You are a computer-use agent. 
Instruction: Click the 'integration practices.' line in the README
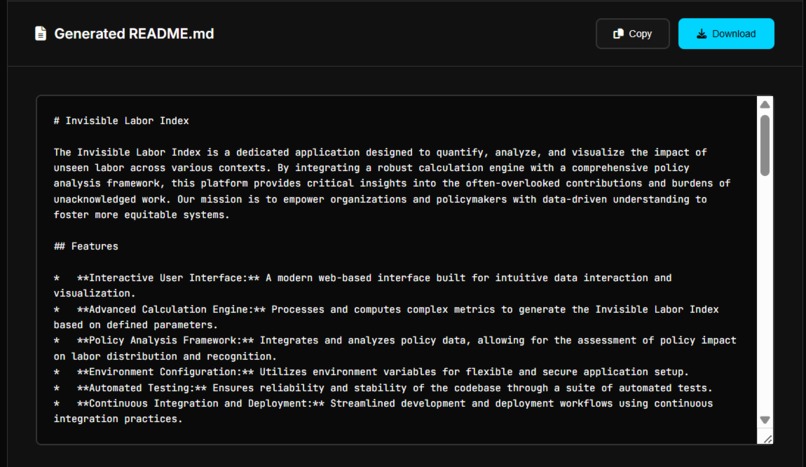click(118, 419)
